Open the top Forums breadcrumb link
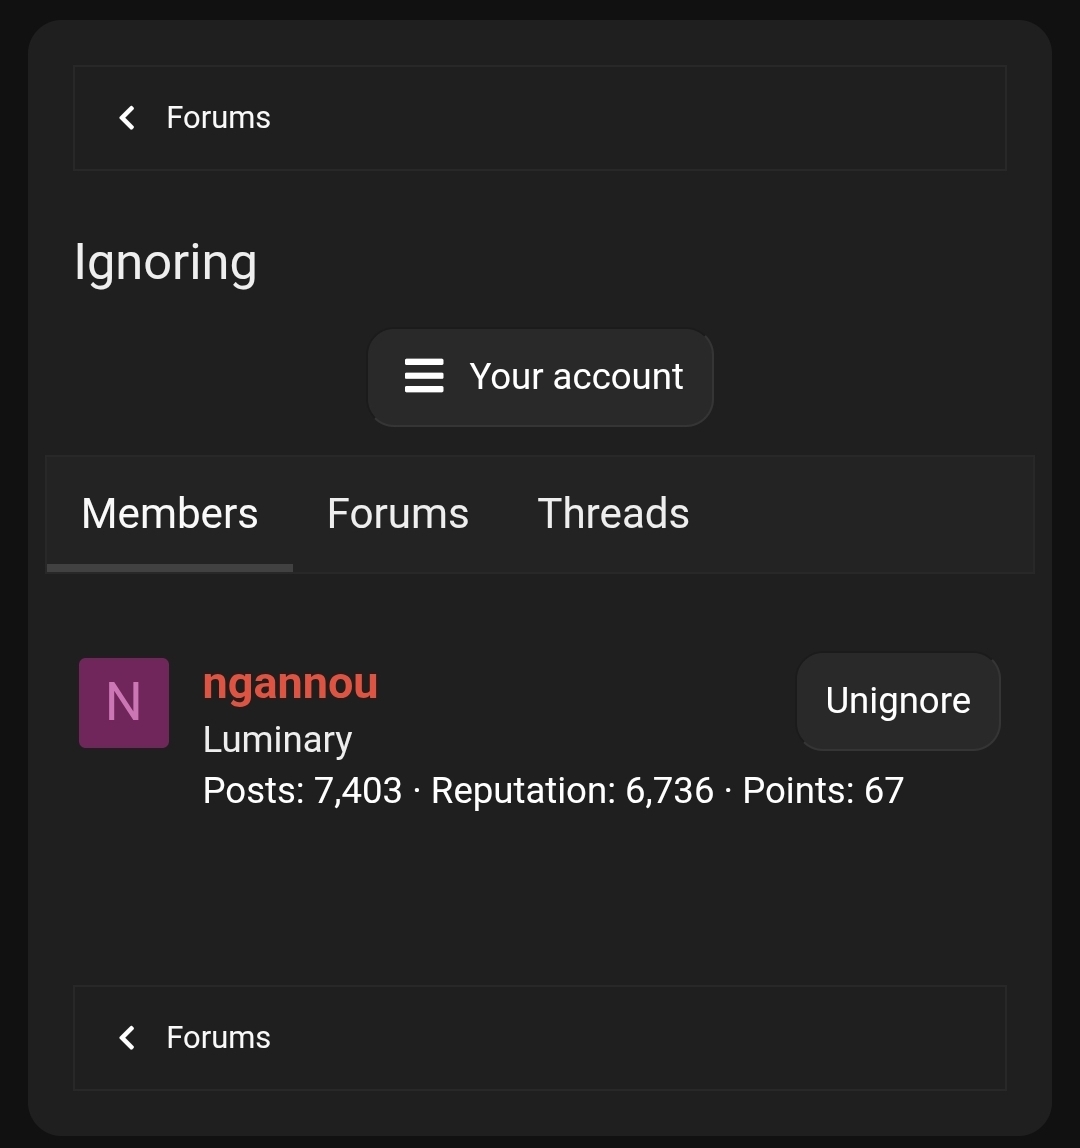Viewport: 1080px width, 1148px height. [x=218, y=118]
